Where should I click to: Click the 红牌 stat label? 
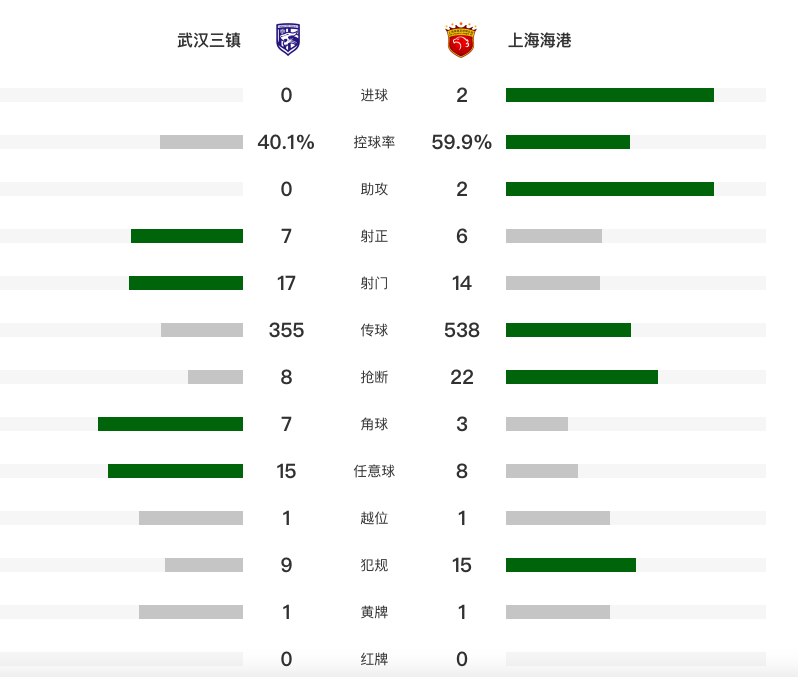[x=374, y=659]
